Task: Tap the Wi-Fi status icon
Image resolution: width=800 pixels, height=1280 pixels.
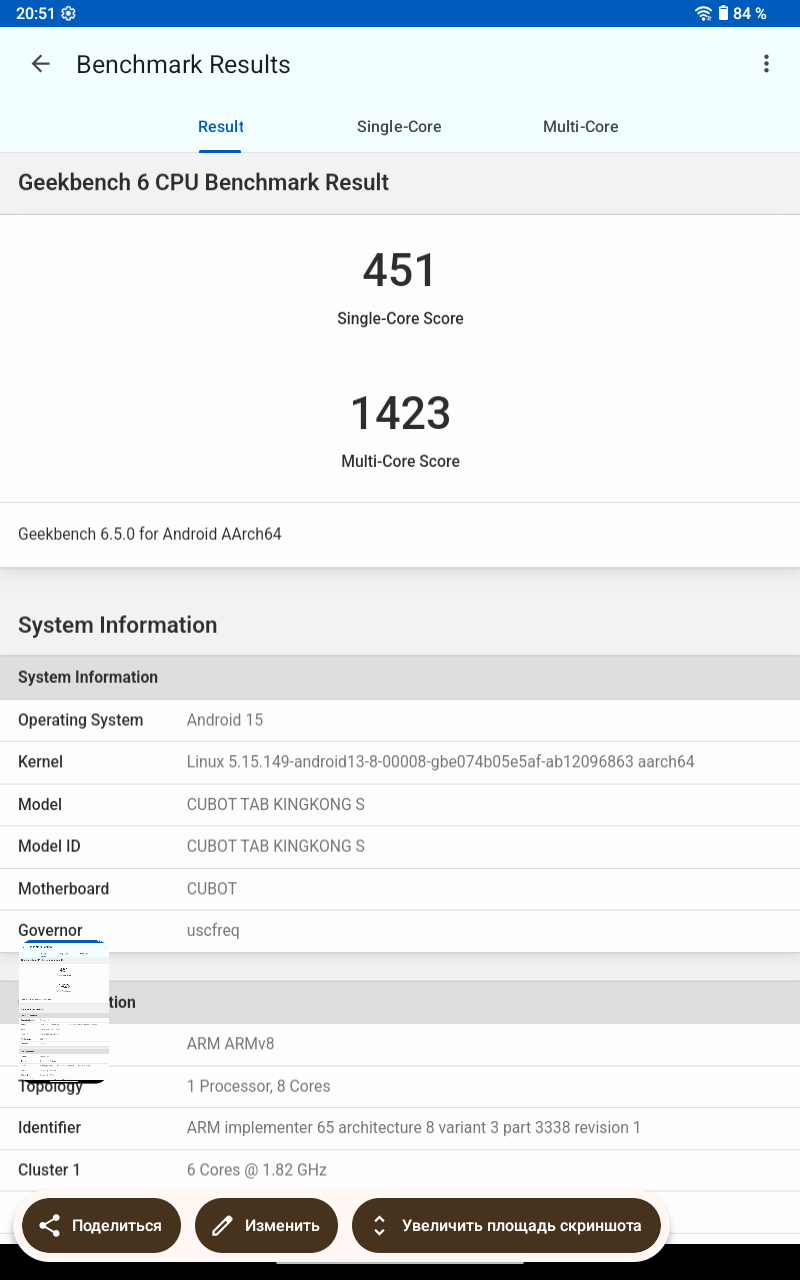Action: click(x=704, y=13)
